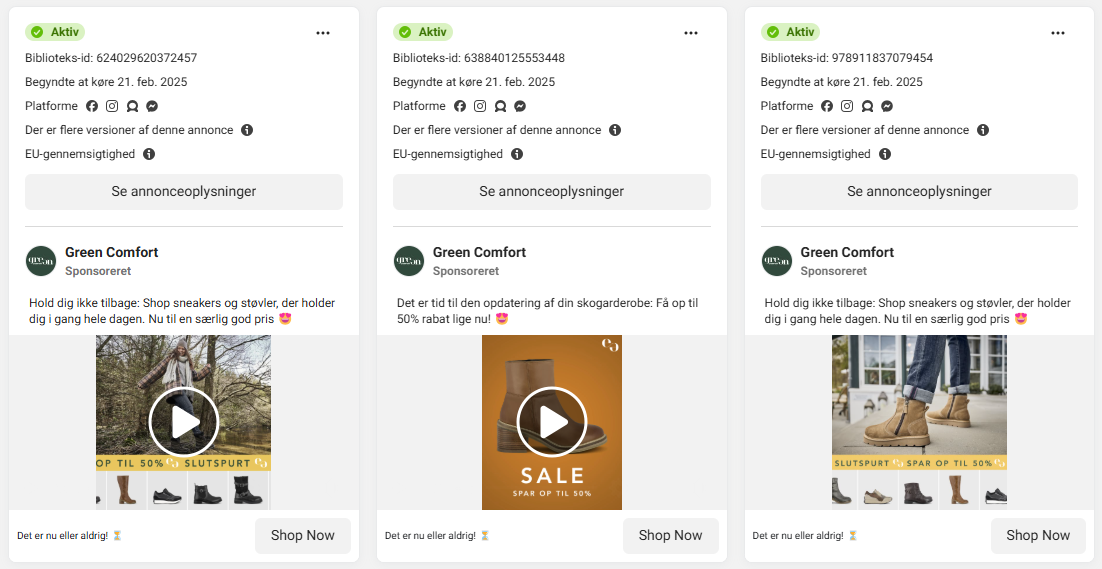Open Green Comfort page name in ad 624029620372457
The image size is (1102, 569).
point(112,252)
